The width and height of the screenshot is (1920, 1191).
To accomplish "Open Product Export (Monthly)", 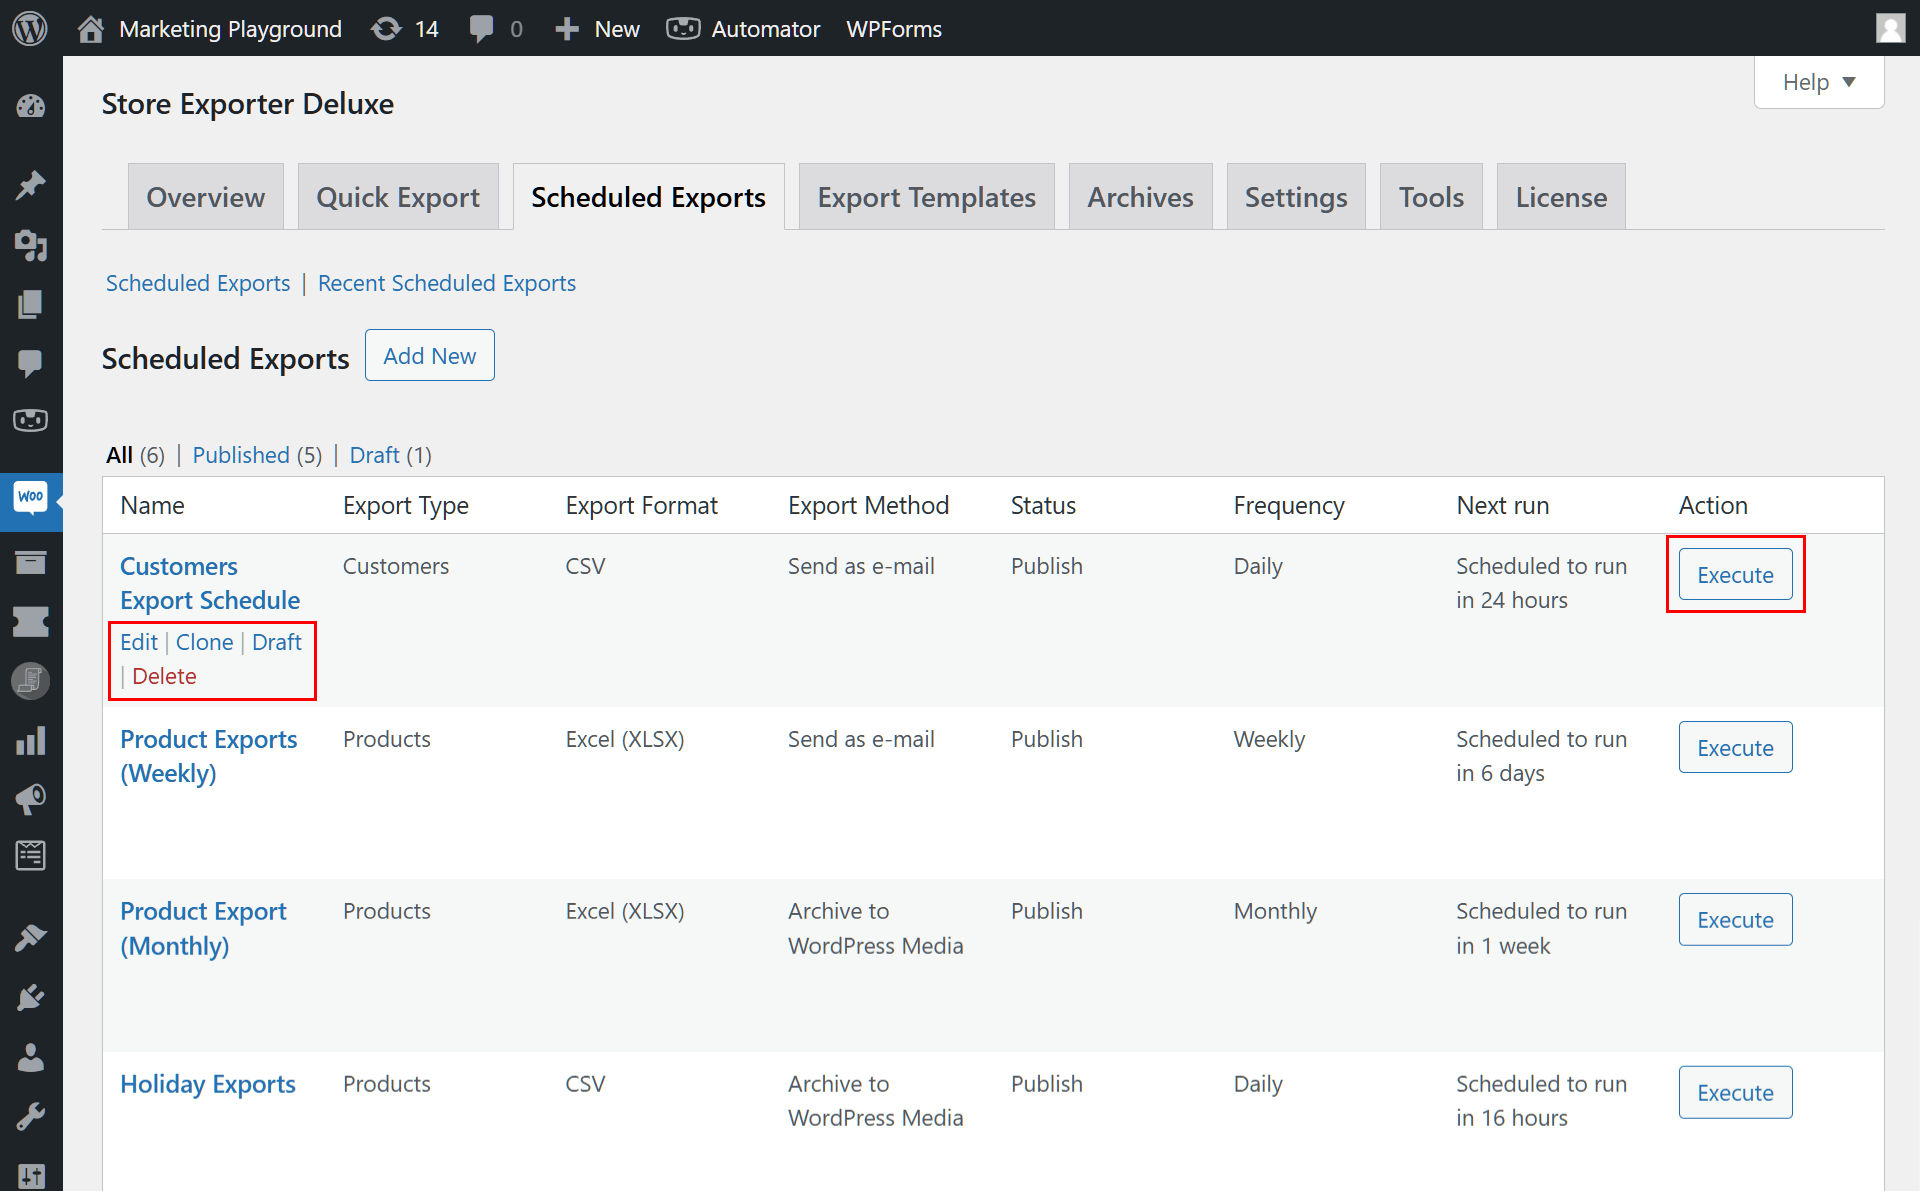I will (x=204, y=928).
